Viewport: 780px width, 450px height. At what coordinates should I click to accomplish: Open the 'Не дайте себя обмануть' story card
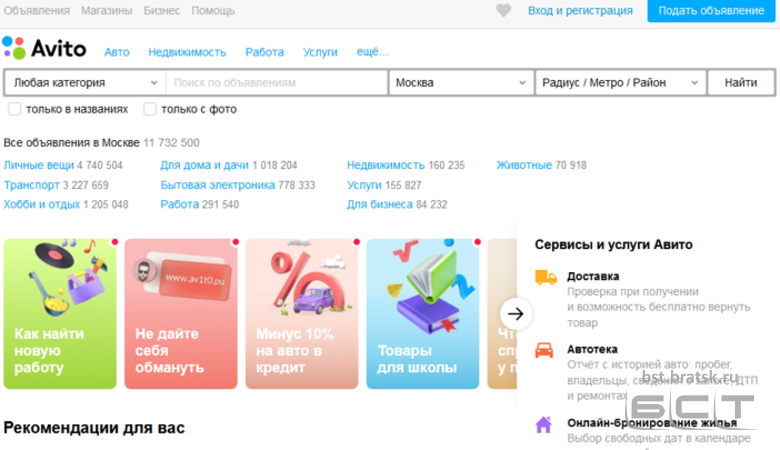[x=181, y=313]
